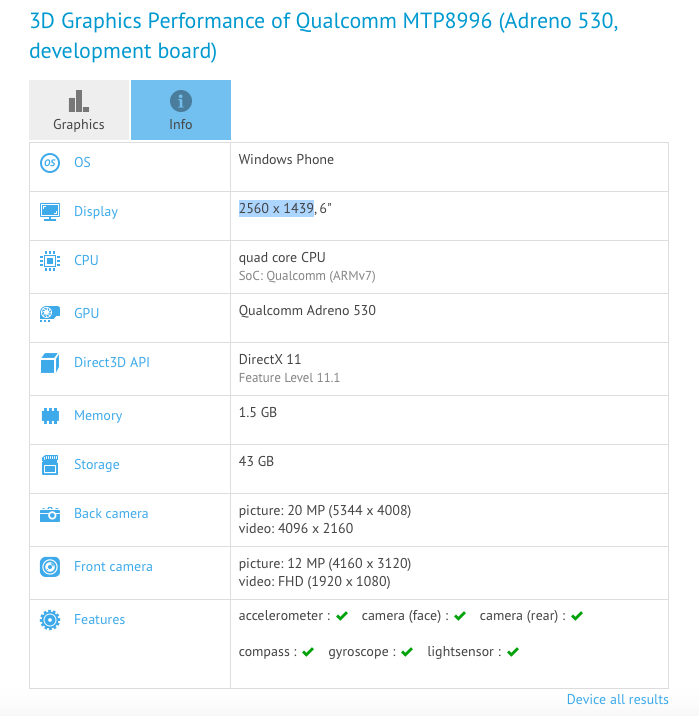
Task: Click the Memory chip icon
Action: coord(50,415)
